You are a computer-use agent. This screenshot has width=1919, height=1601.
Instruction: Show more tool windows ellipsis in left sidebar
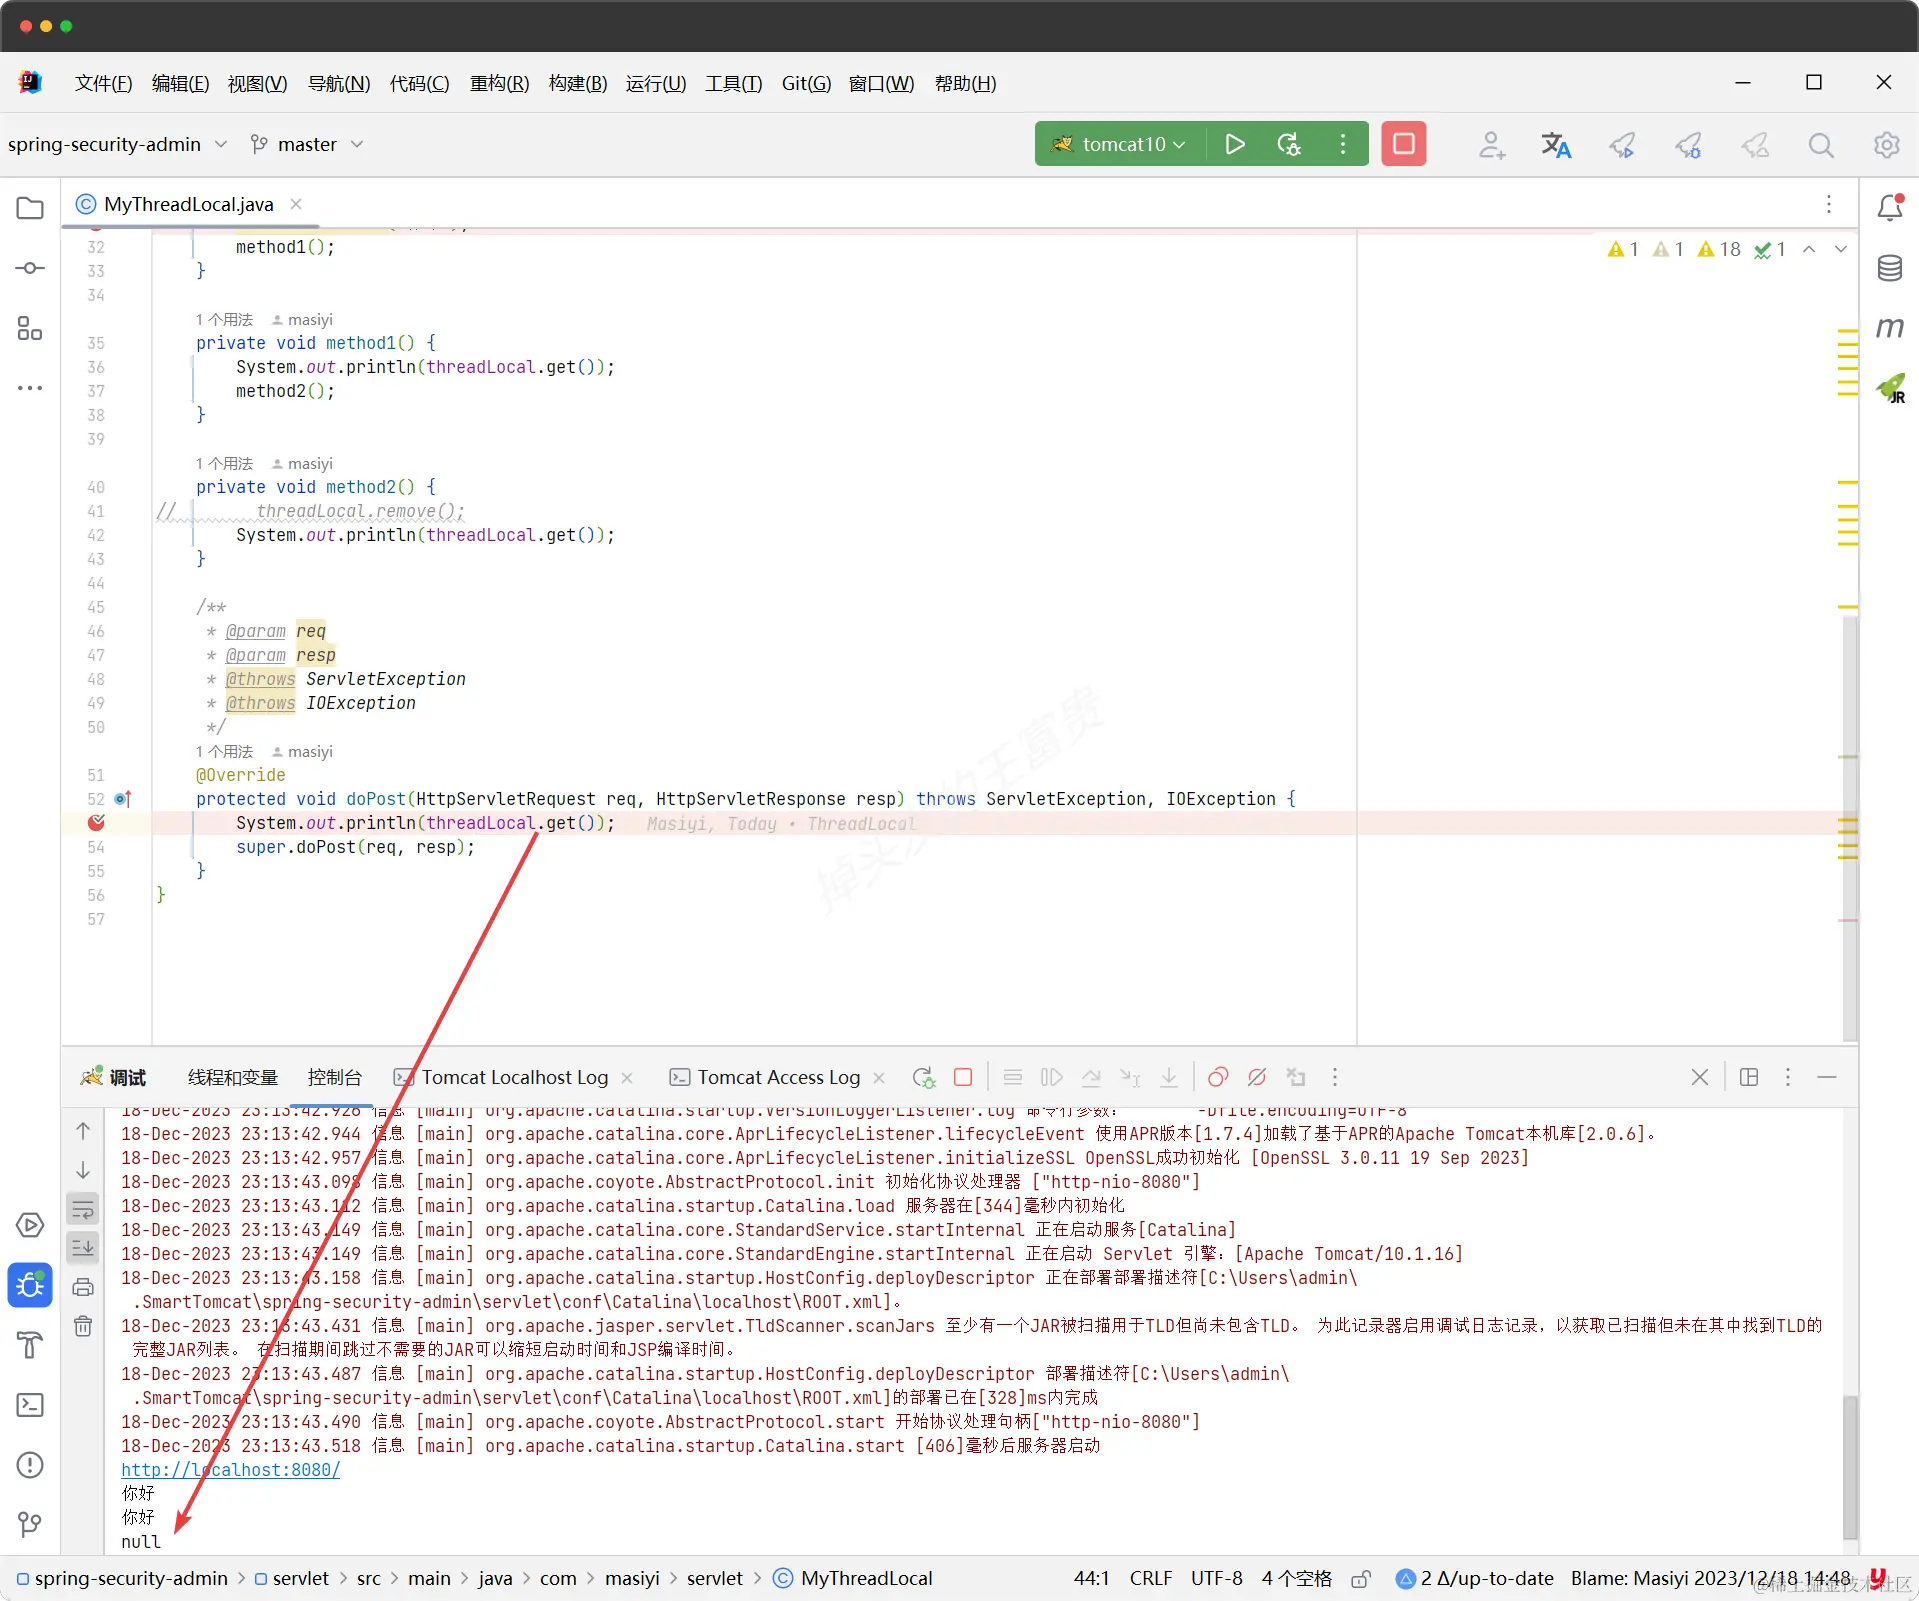click(x=30, y=388)
